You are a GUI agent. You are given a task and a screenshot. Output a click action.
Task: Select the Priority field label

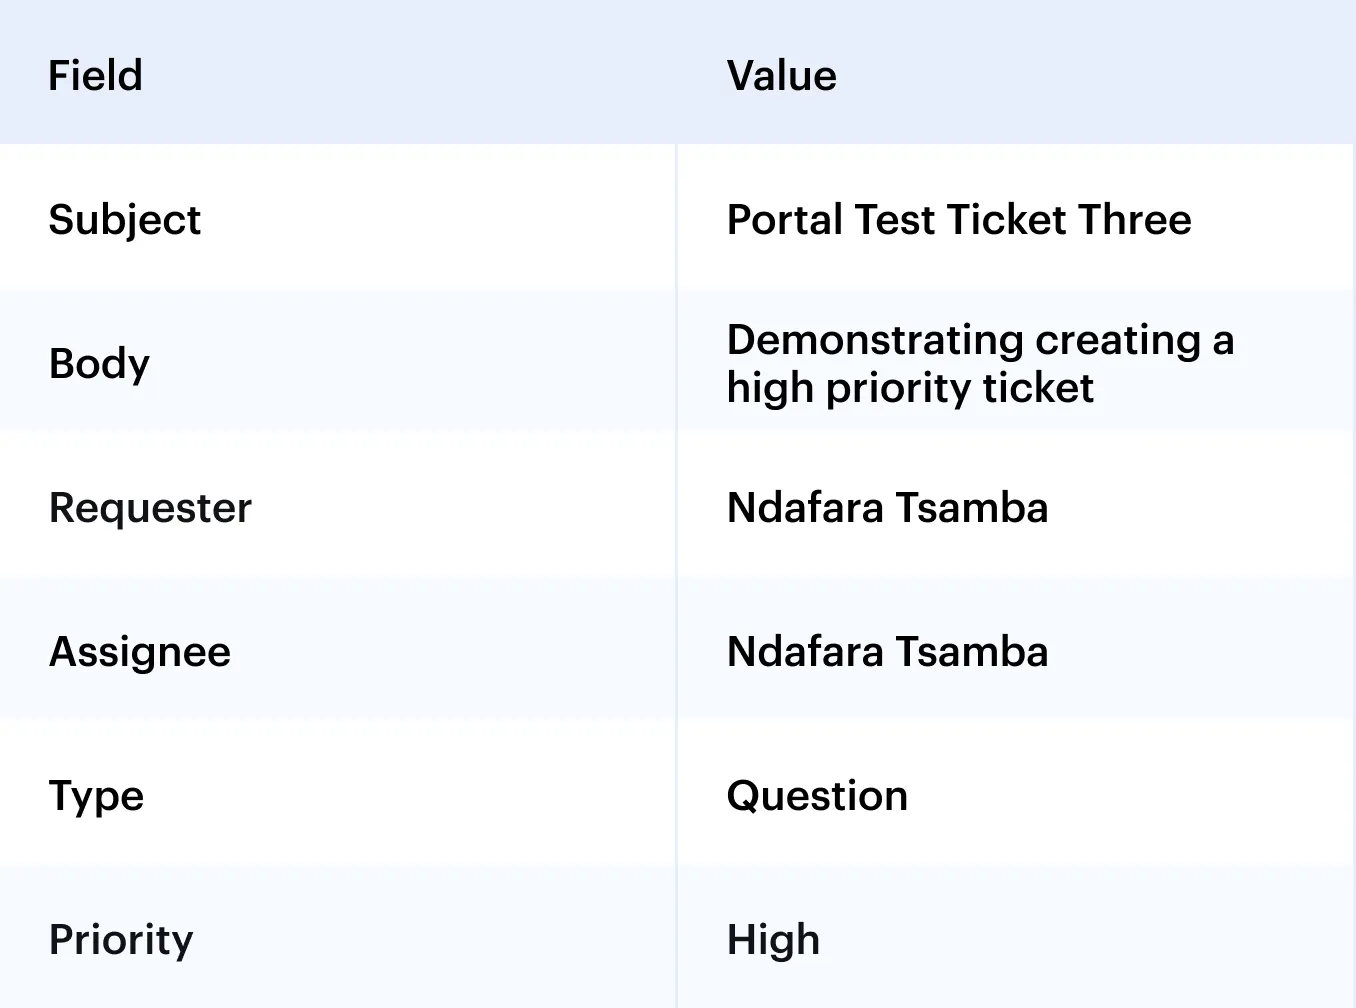click(121, 940)
